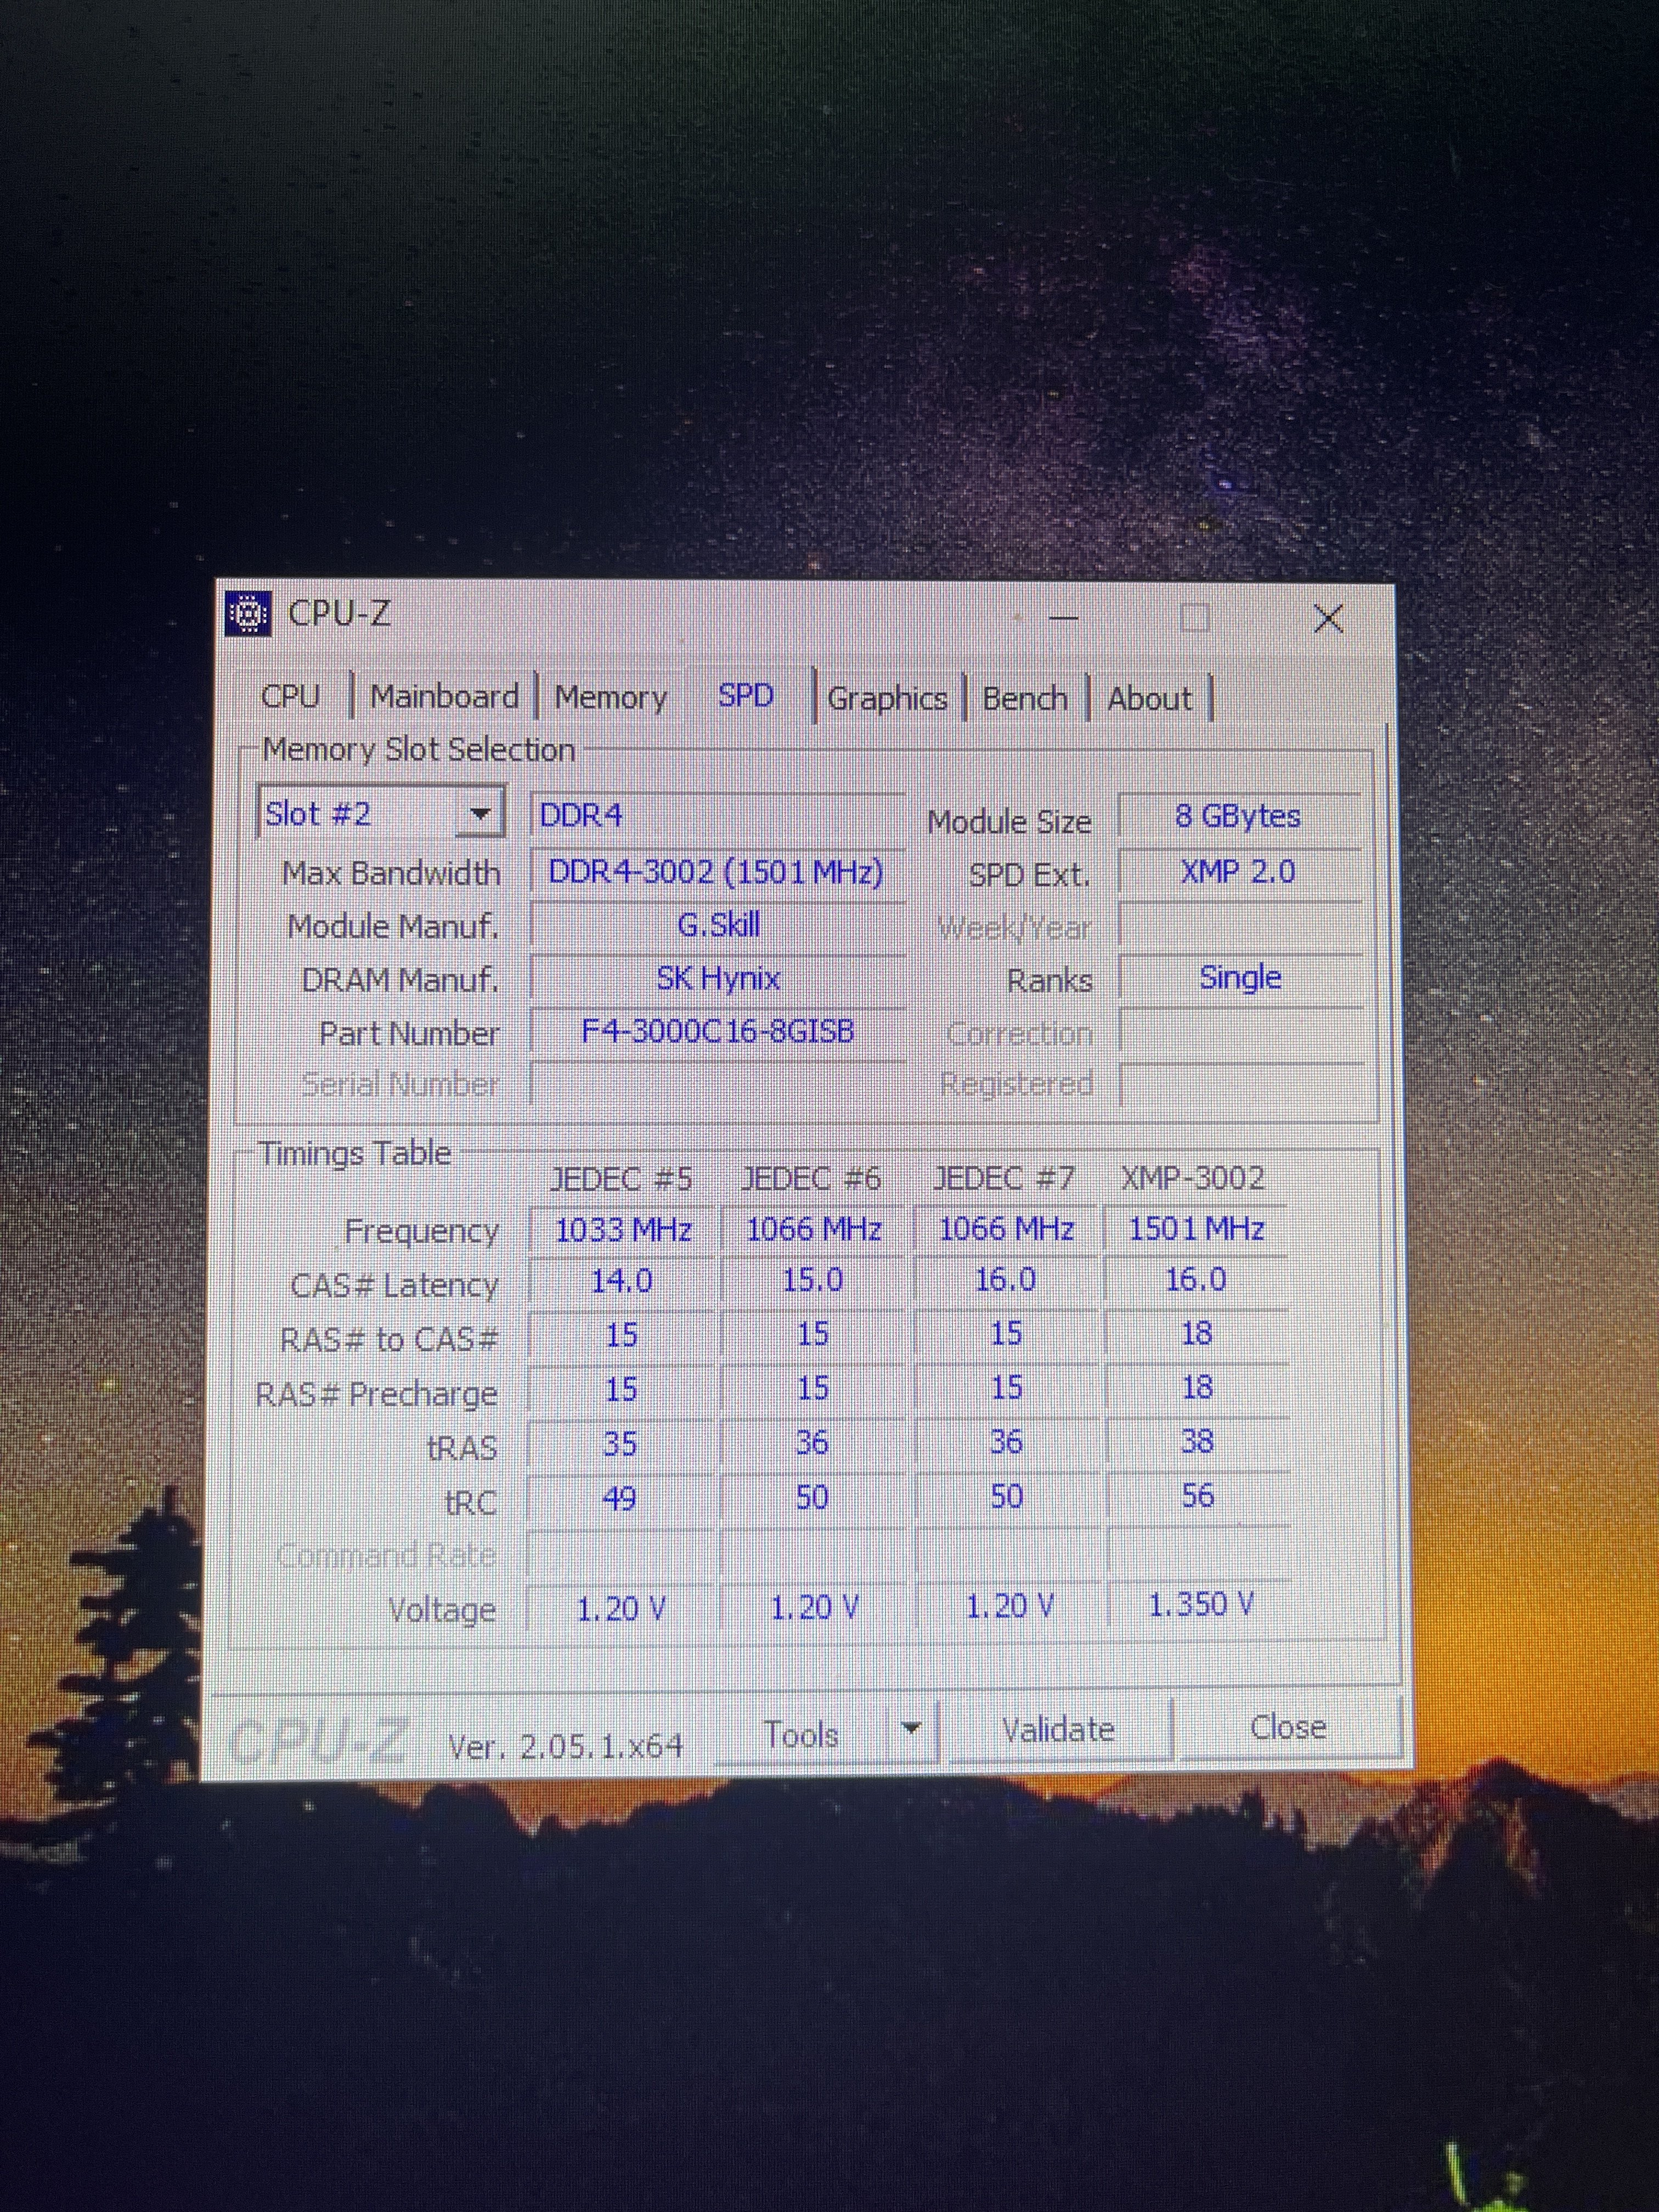Click the Close button at bottom
Screen dimensions: 1659x2212
pyautogui.click(x=1288, y=1727)
